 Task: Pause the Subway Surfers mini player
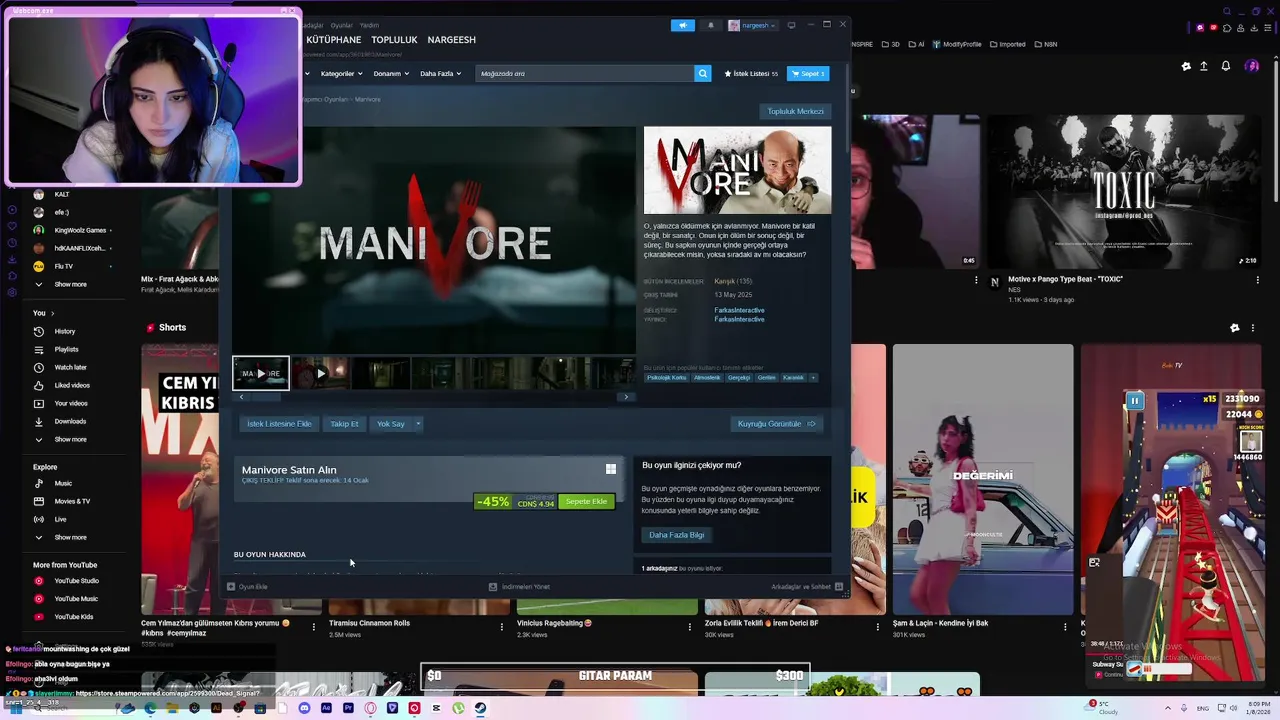[1135, 401]
